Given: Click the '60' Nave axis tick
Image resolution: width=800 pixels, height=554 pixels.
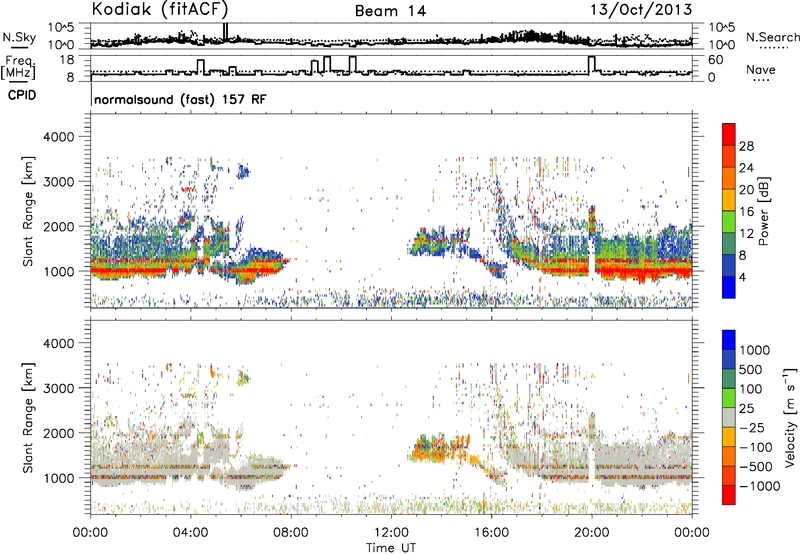Looking at the screenshot, I should click(715, 60).
